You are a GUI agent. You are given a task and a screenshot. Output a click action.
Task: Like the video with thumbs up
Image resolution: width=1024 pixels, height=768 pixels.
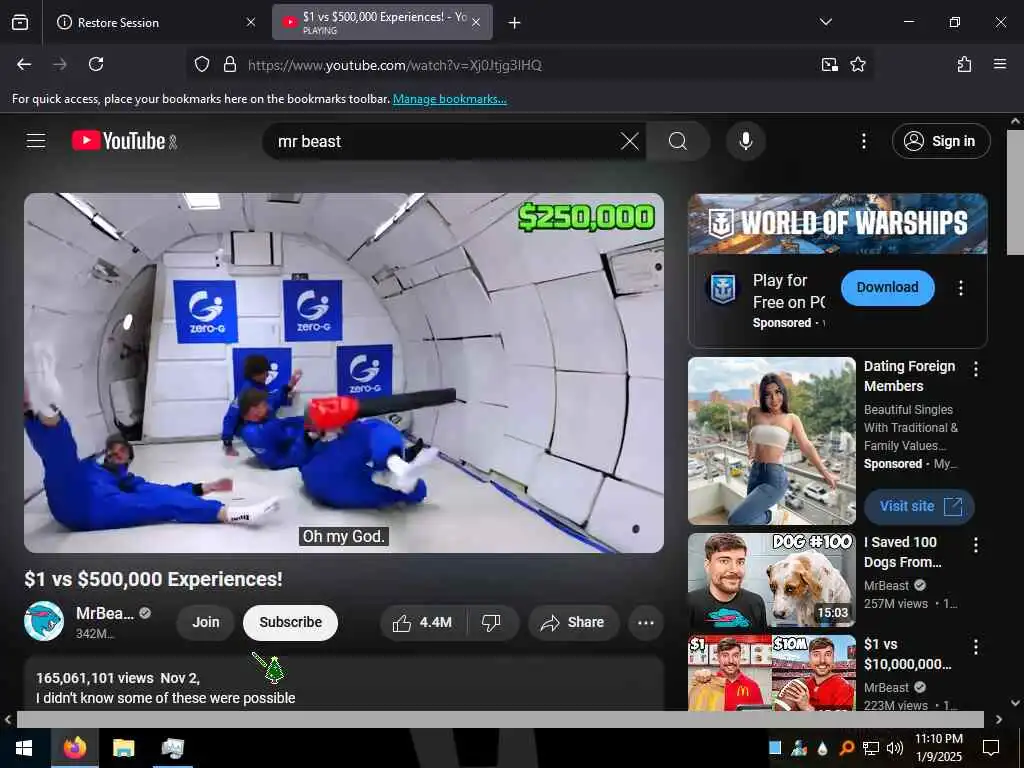pos(423,623)
